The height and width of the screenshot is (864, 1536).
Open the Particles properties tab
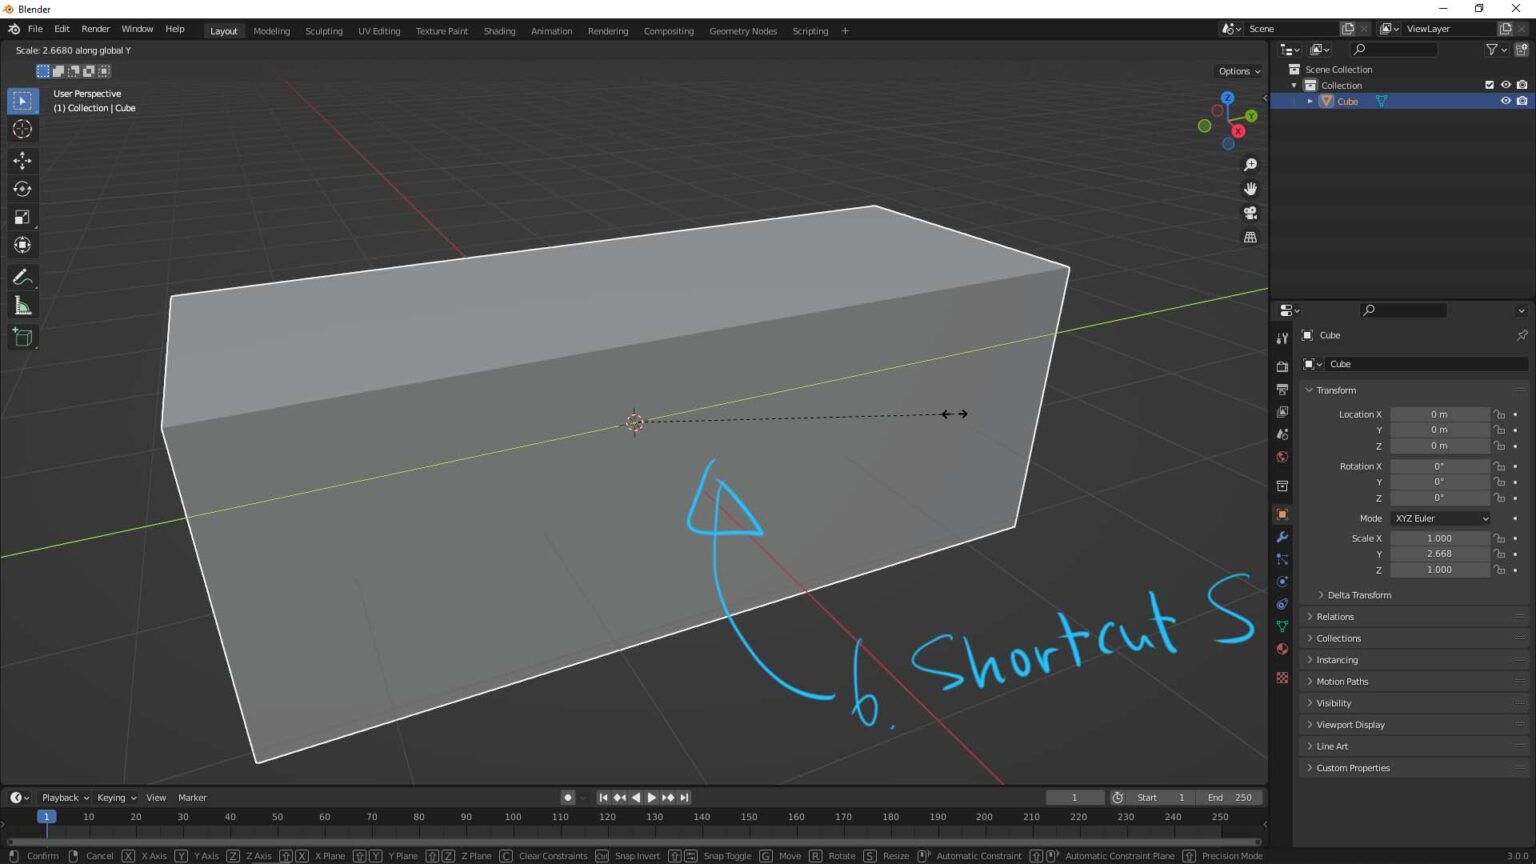pos(1282,559)
